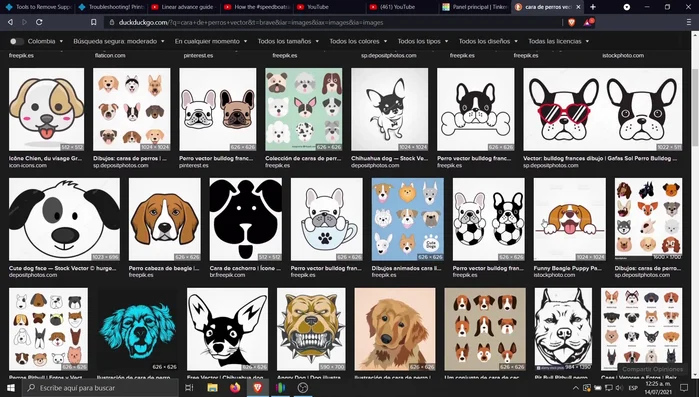The image size is (699, 397).
Task: Open 'Perro cabeza de beagle' link
Action: click(x=164, y=268)
